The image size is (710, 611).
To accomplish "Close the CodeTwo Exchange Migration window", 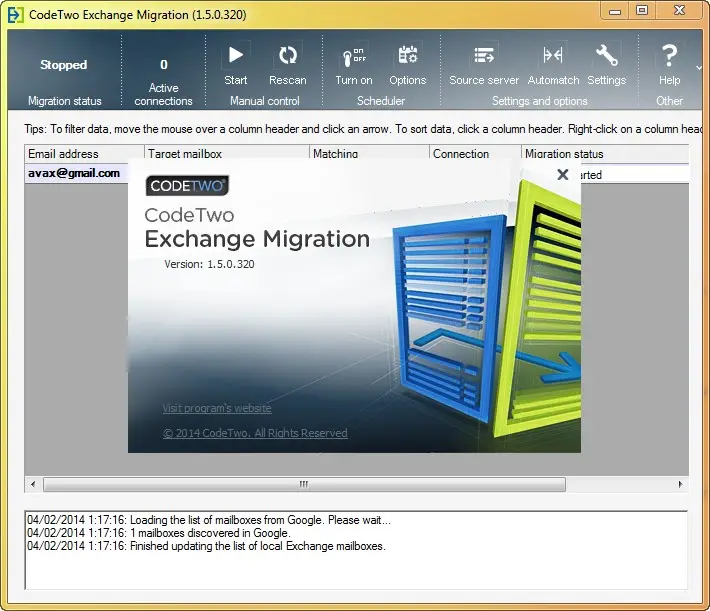I will tap(679, 11).
